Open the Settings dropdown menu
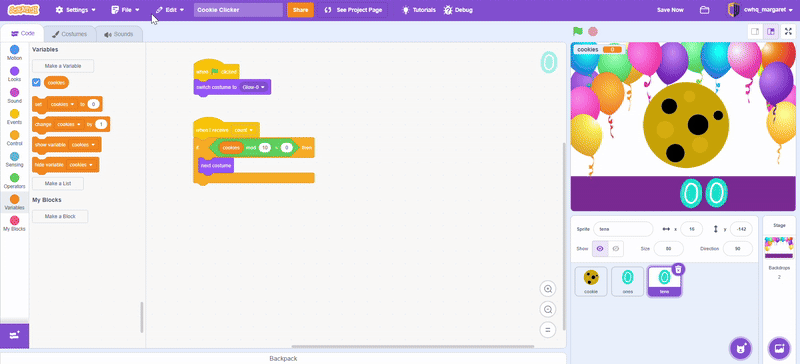Screen dimensions: 800x364 [76, 10]
